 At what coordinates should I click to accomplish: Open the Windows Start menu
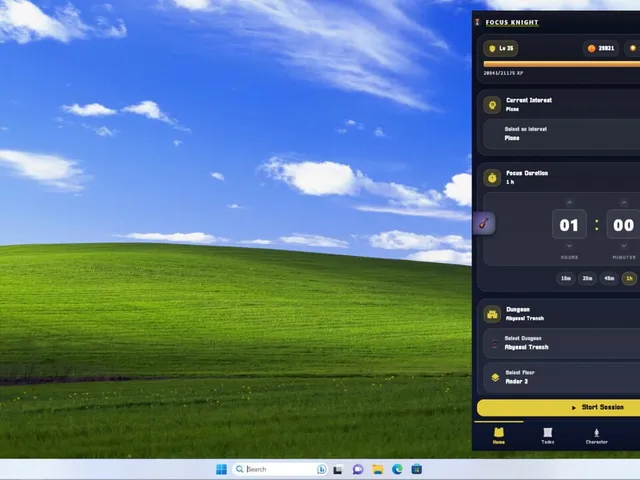[221, 469]
